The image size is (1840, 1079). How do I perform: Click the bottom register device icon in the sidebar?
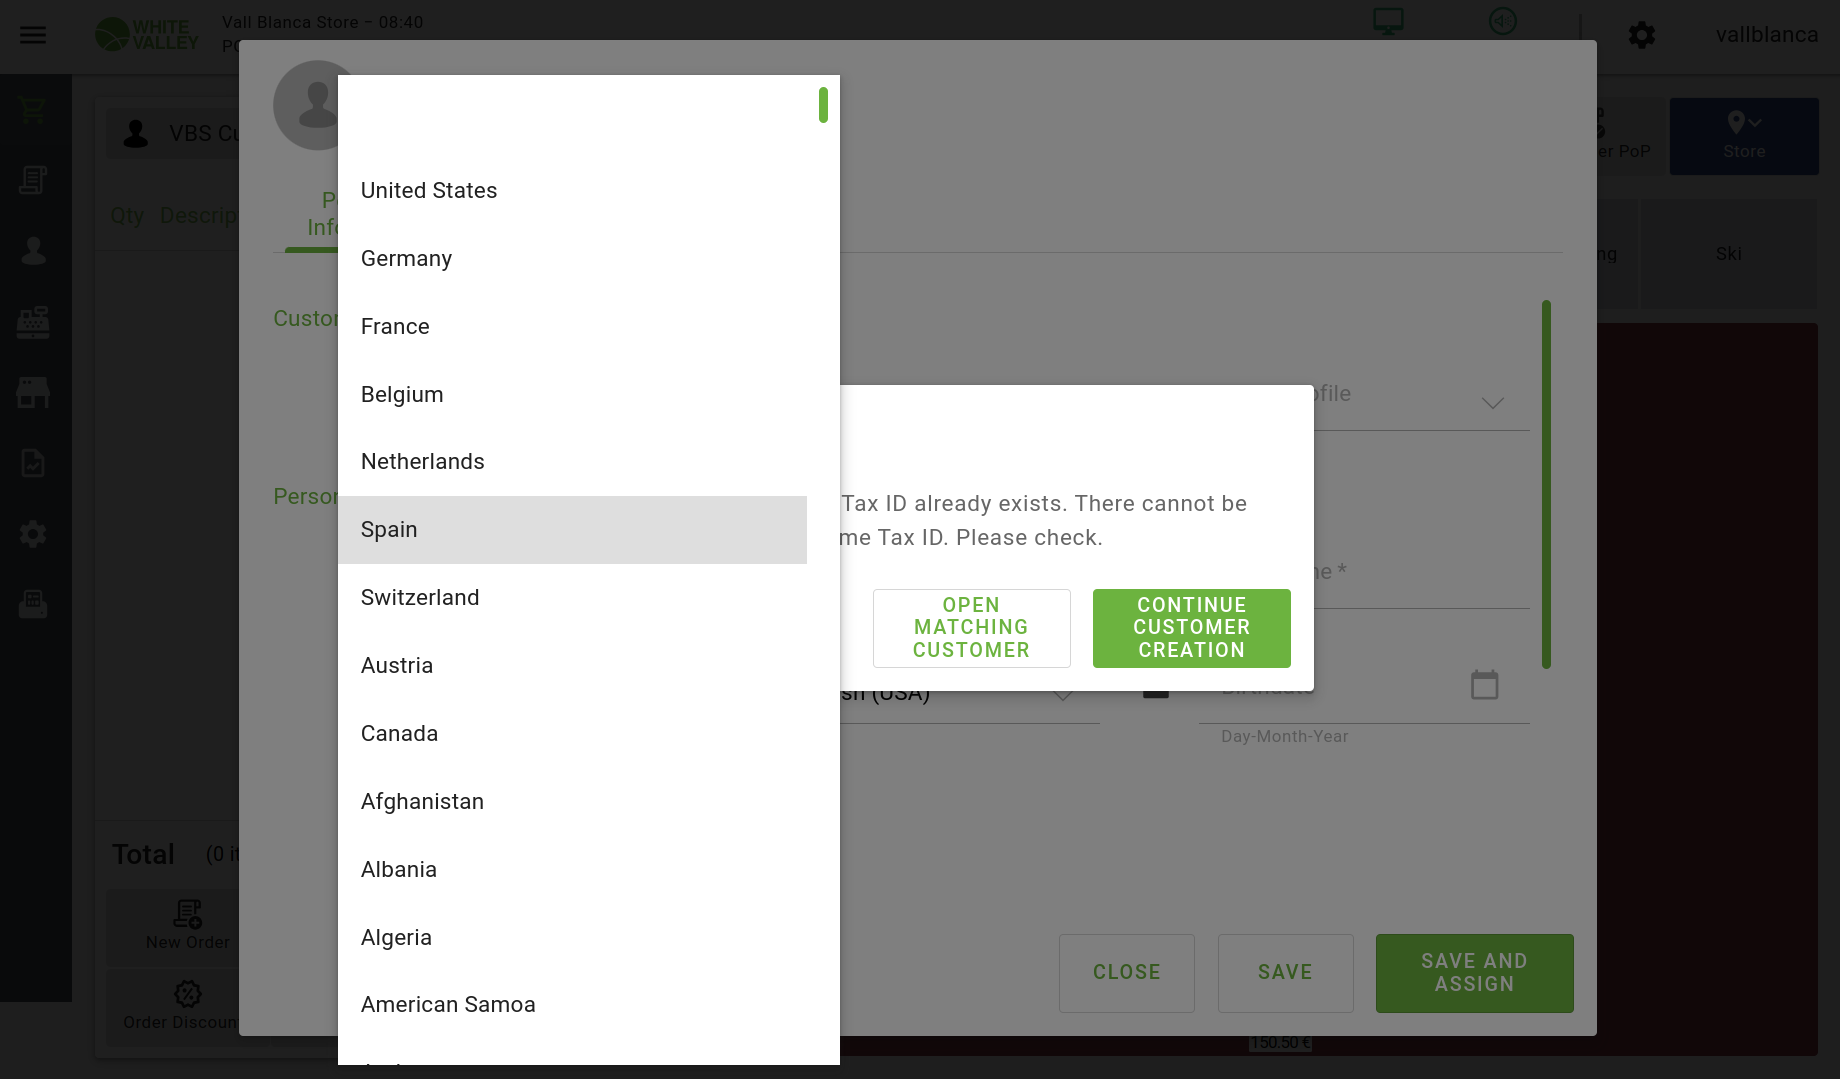(x=33, y=604)
